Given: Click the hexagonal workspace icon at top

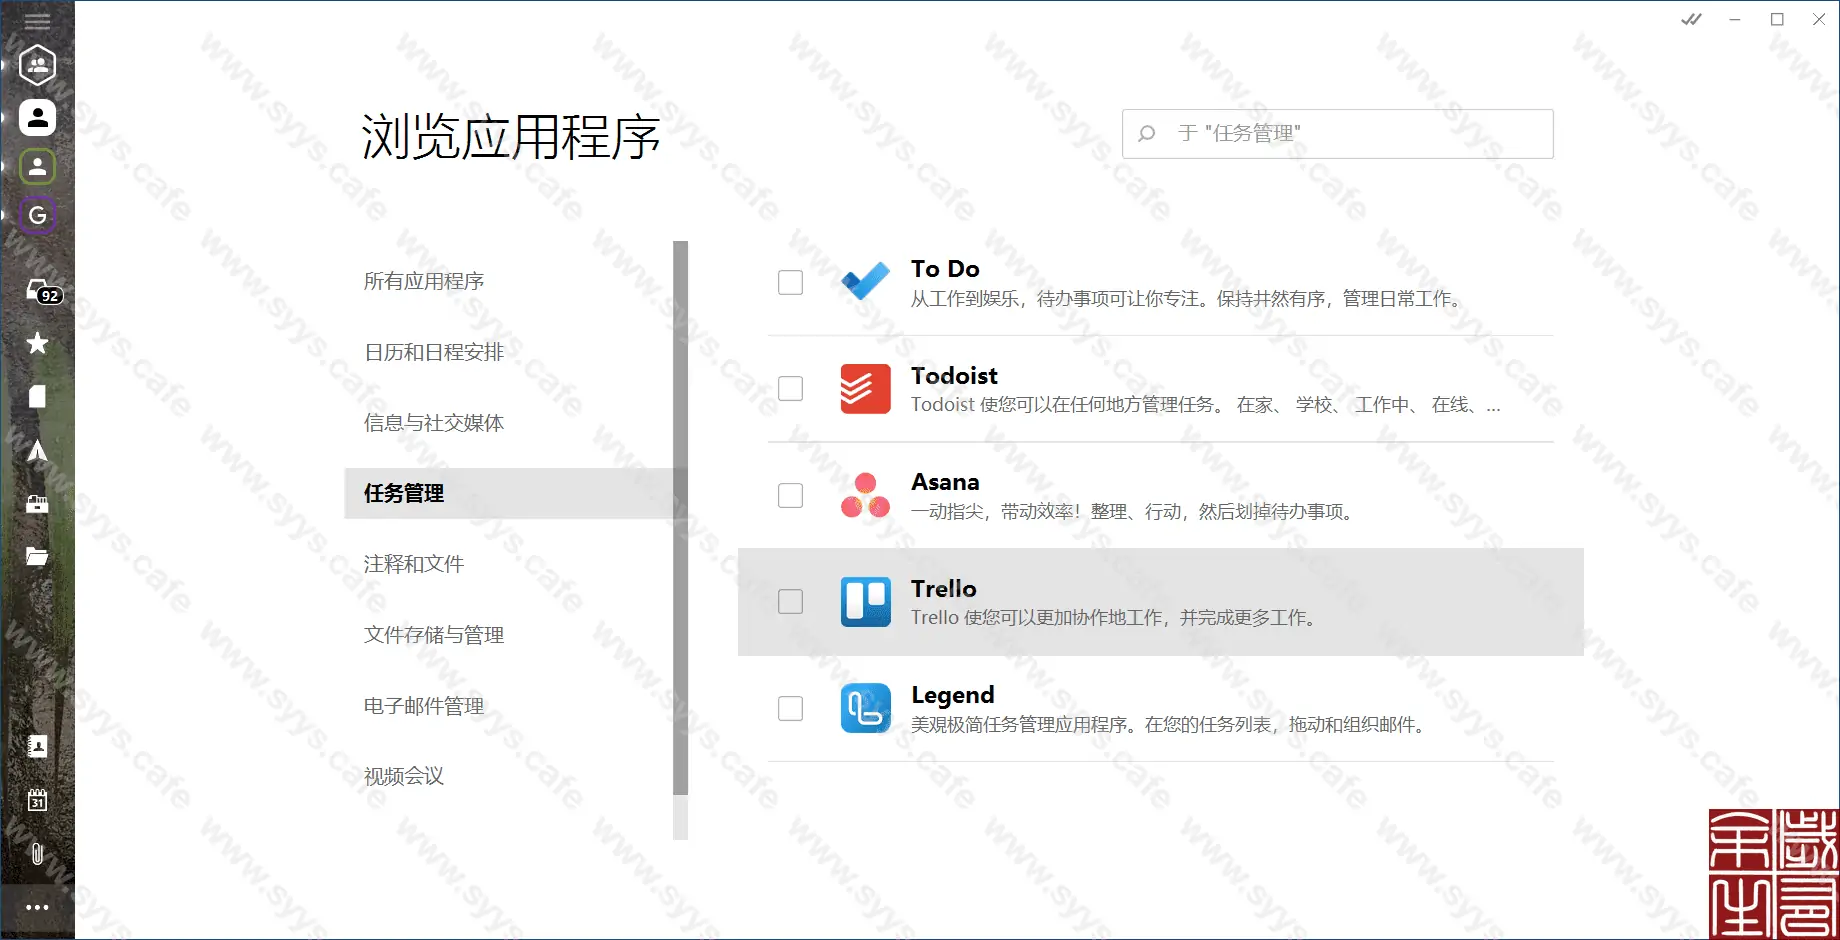Looking at the screenshot, I should pos(37,65).
